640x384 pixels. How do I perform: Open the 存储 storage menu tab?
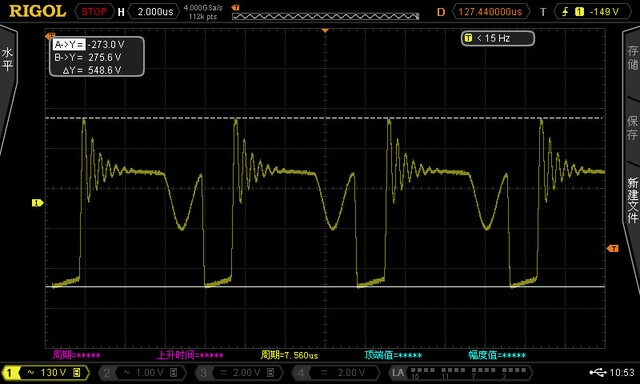click(x=632, y=58)
